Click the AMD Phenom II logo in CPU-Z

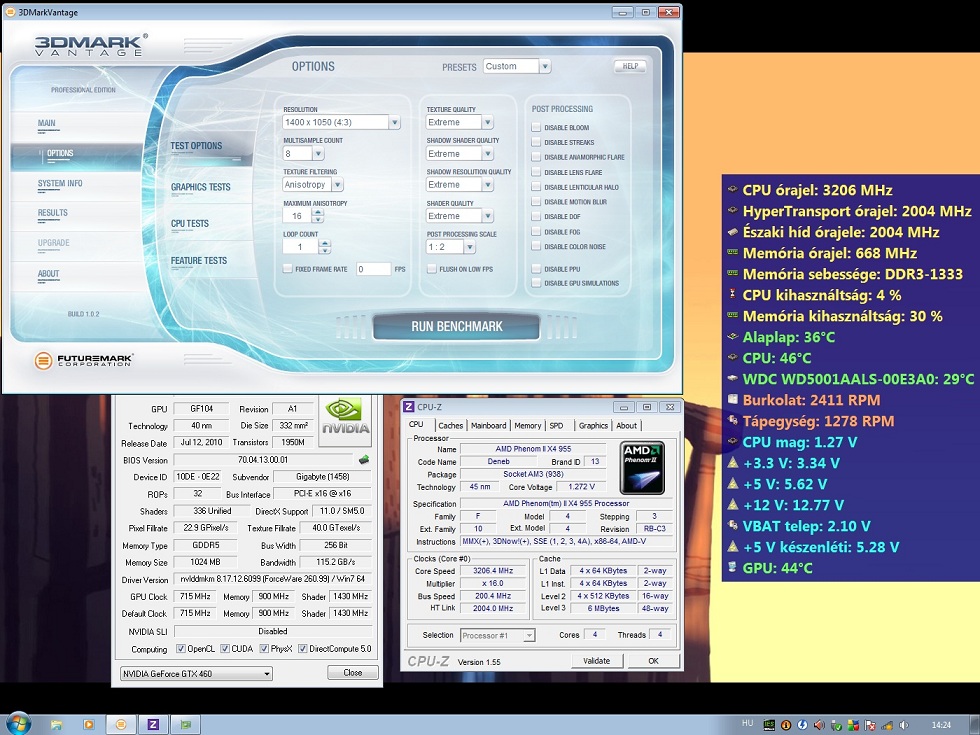click(x=642, y=468)
